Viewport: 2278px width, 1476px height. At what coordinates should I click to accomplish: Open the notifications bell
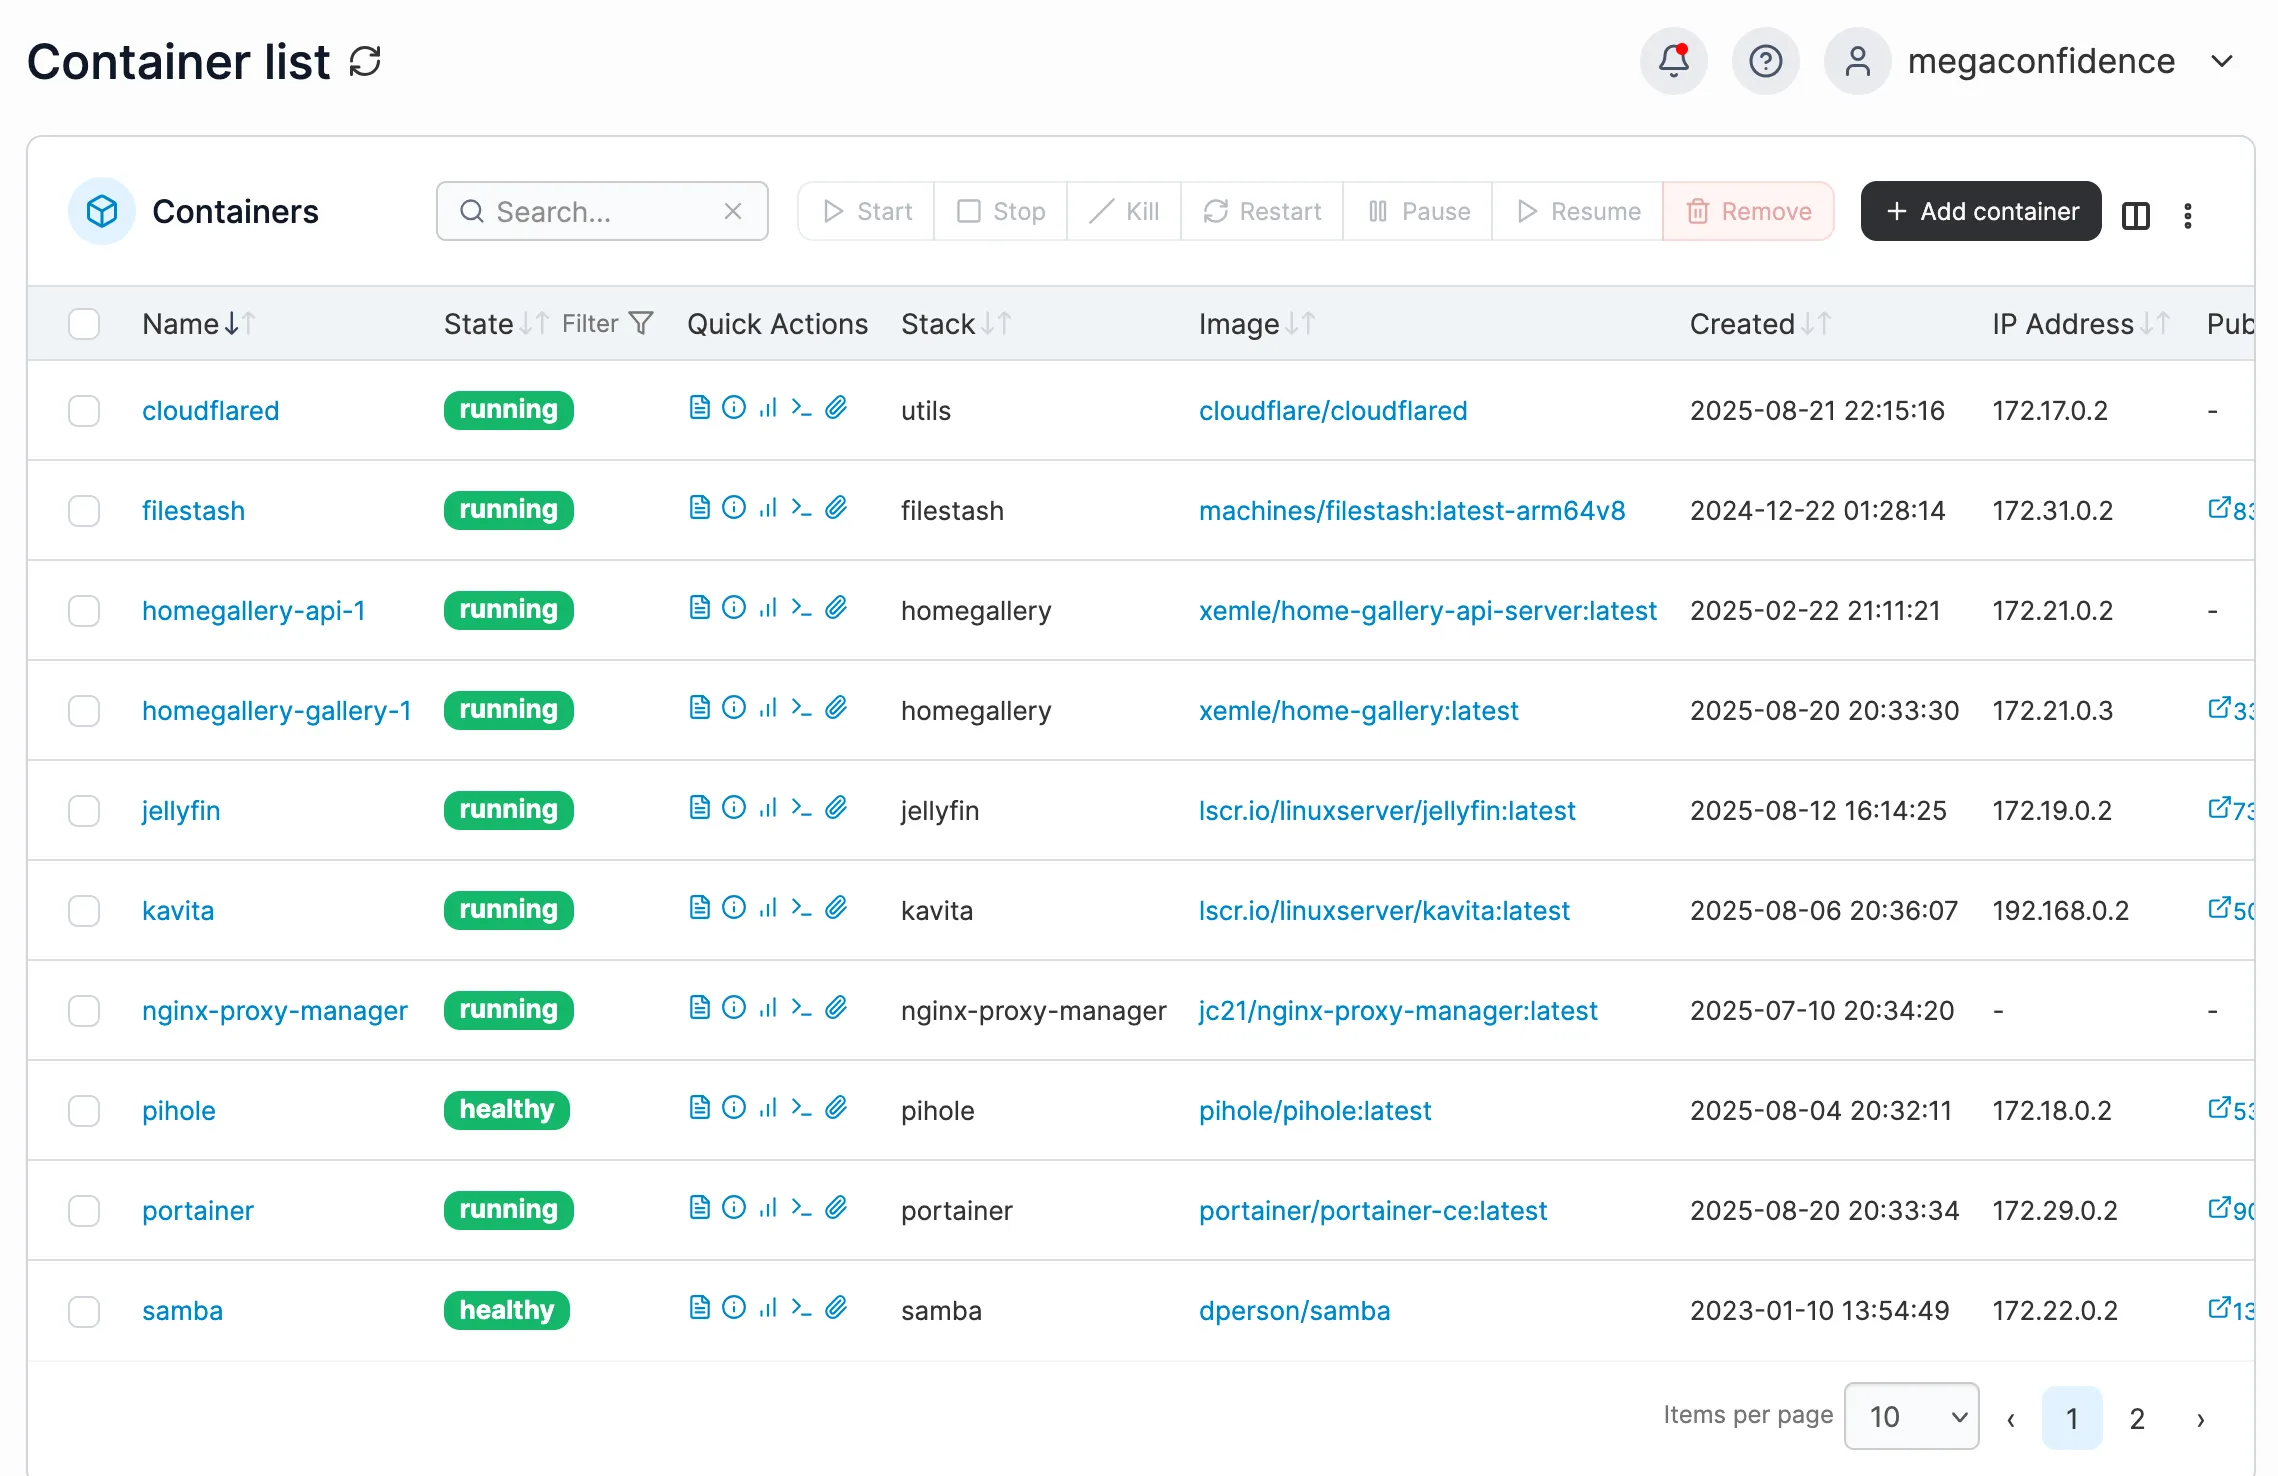point(1674,61)
